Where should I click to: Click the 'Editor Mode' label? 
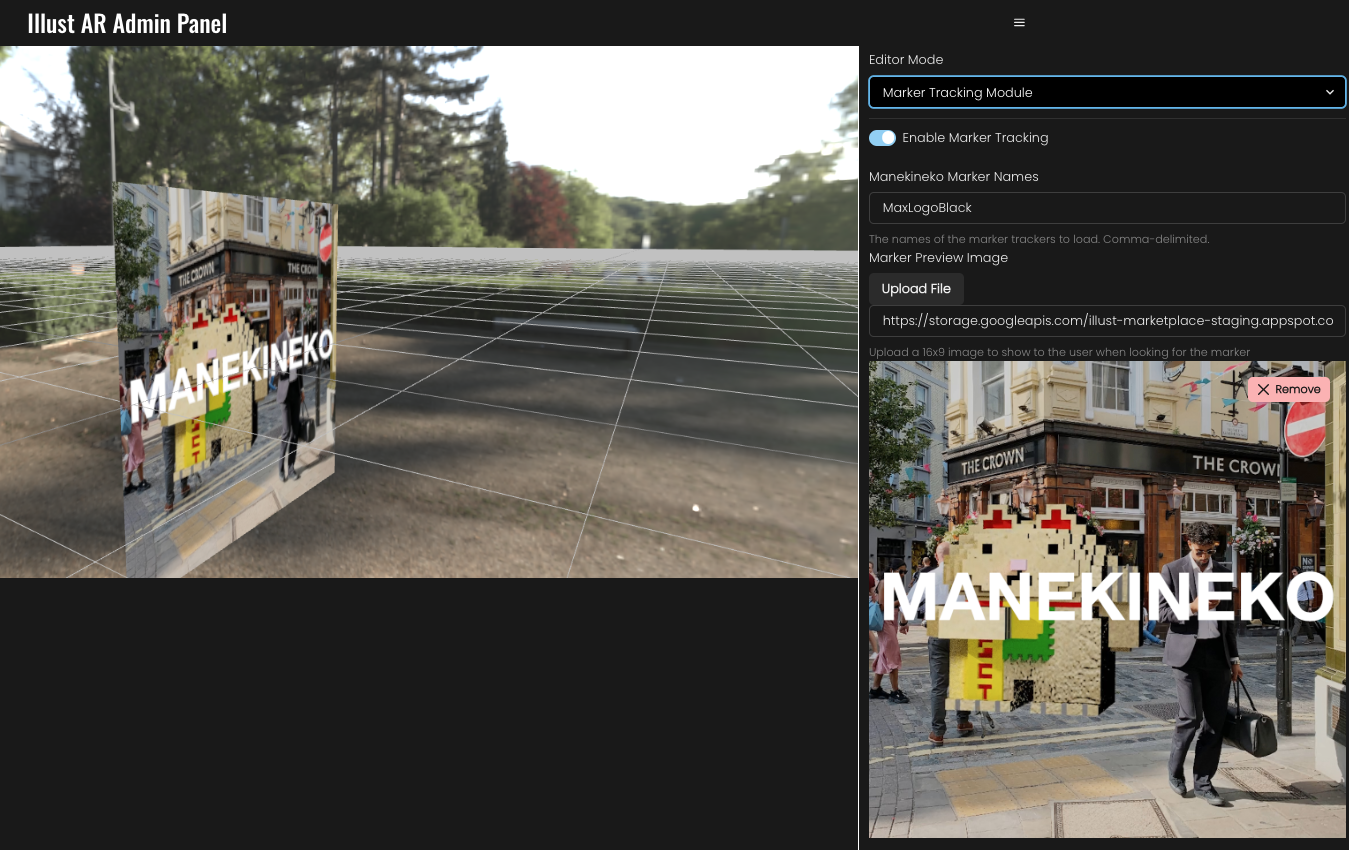[906, 60]
